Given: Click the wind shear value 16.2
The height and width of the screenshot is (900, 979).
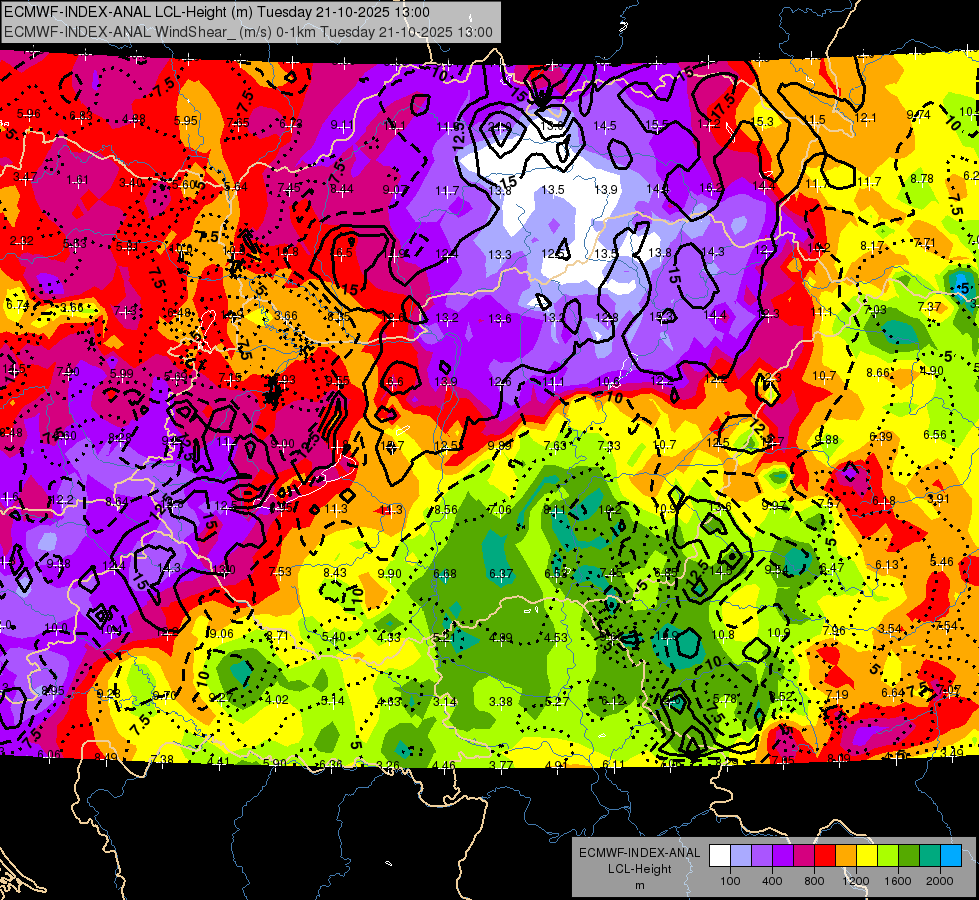Looking at the screenshot, I should click(x=712, y=188).
